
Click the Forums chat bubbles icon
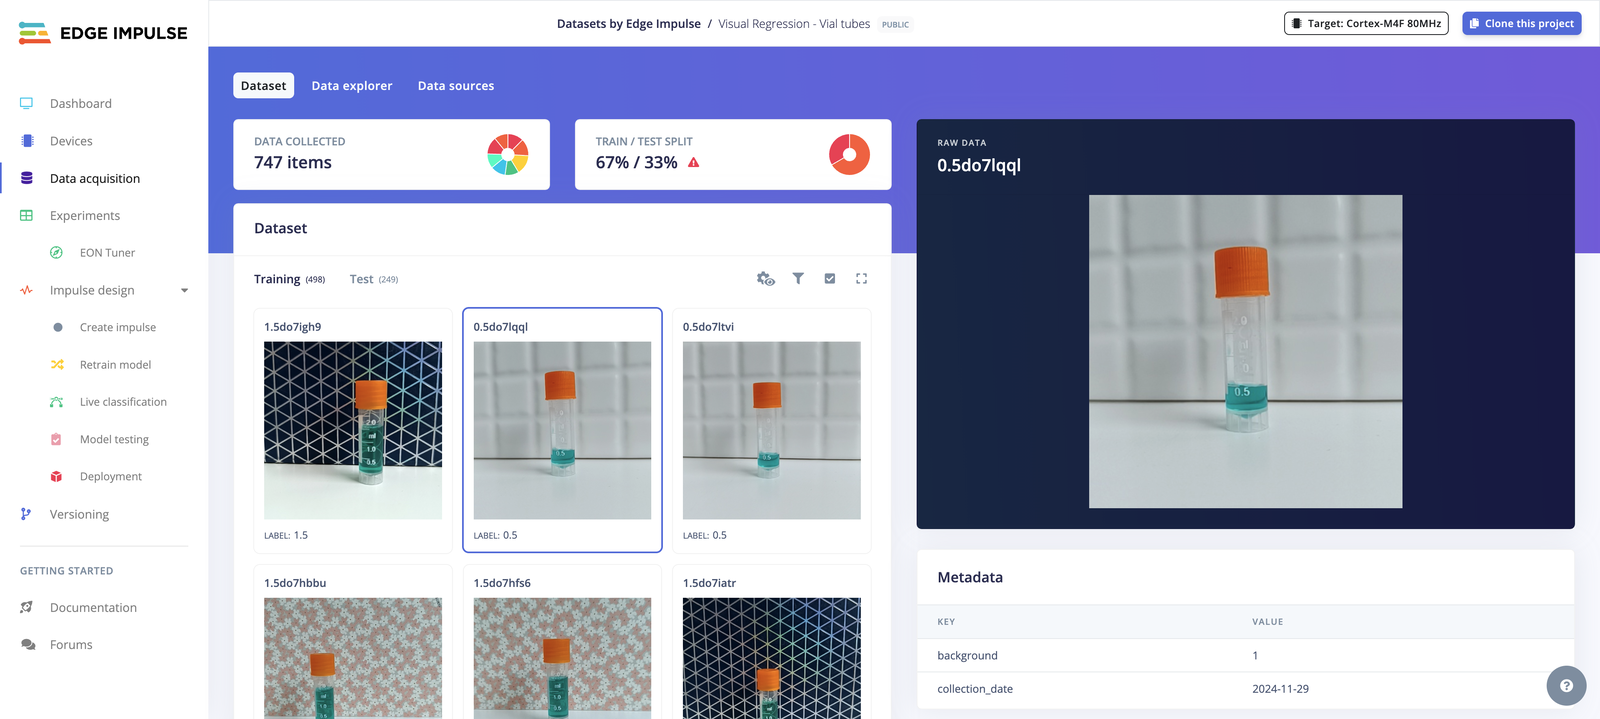click(28, 645)
